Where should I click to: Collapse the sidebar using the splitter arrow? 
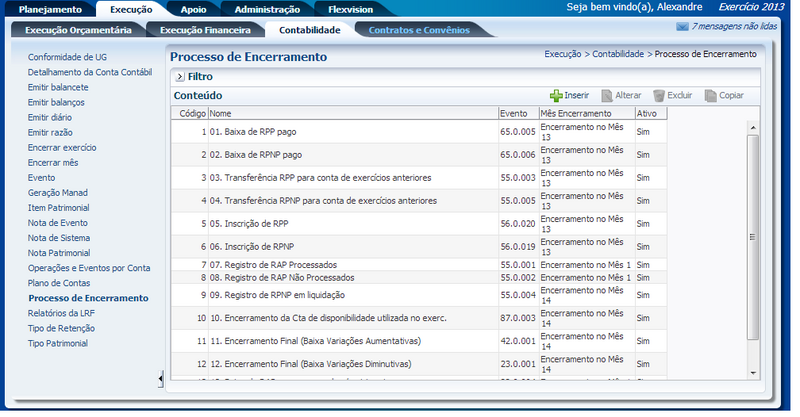coord(161,378)
